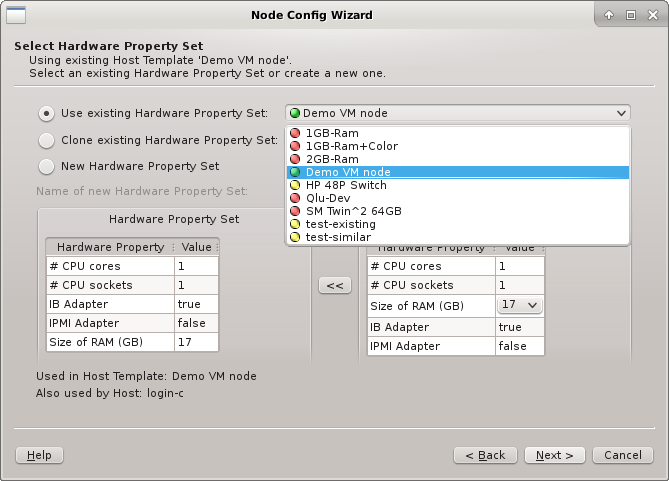Click left table Value column header
The height and width of the screenshot is (481, 669).
(197, 247)
